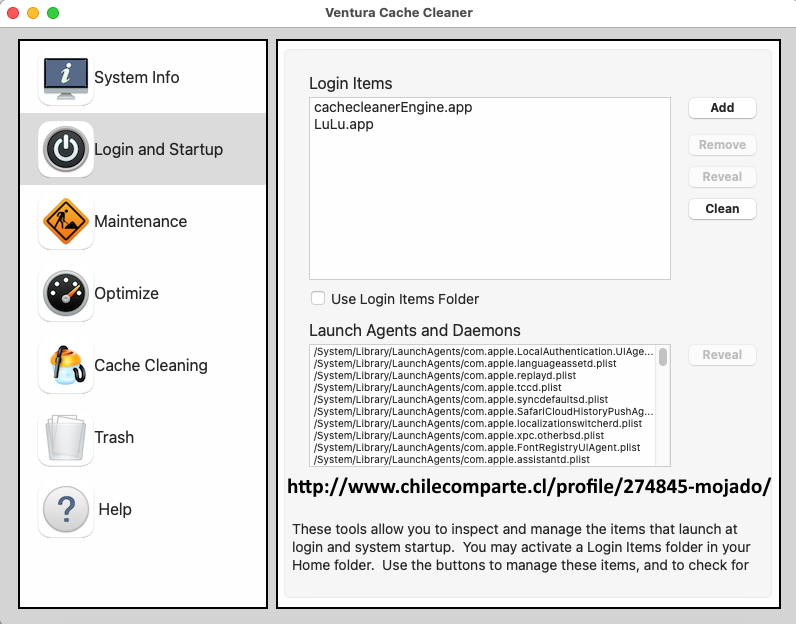This screenshot has width=796, height=624.
Task: Click the green zoom window button
Action: click(x=53, y=13)
